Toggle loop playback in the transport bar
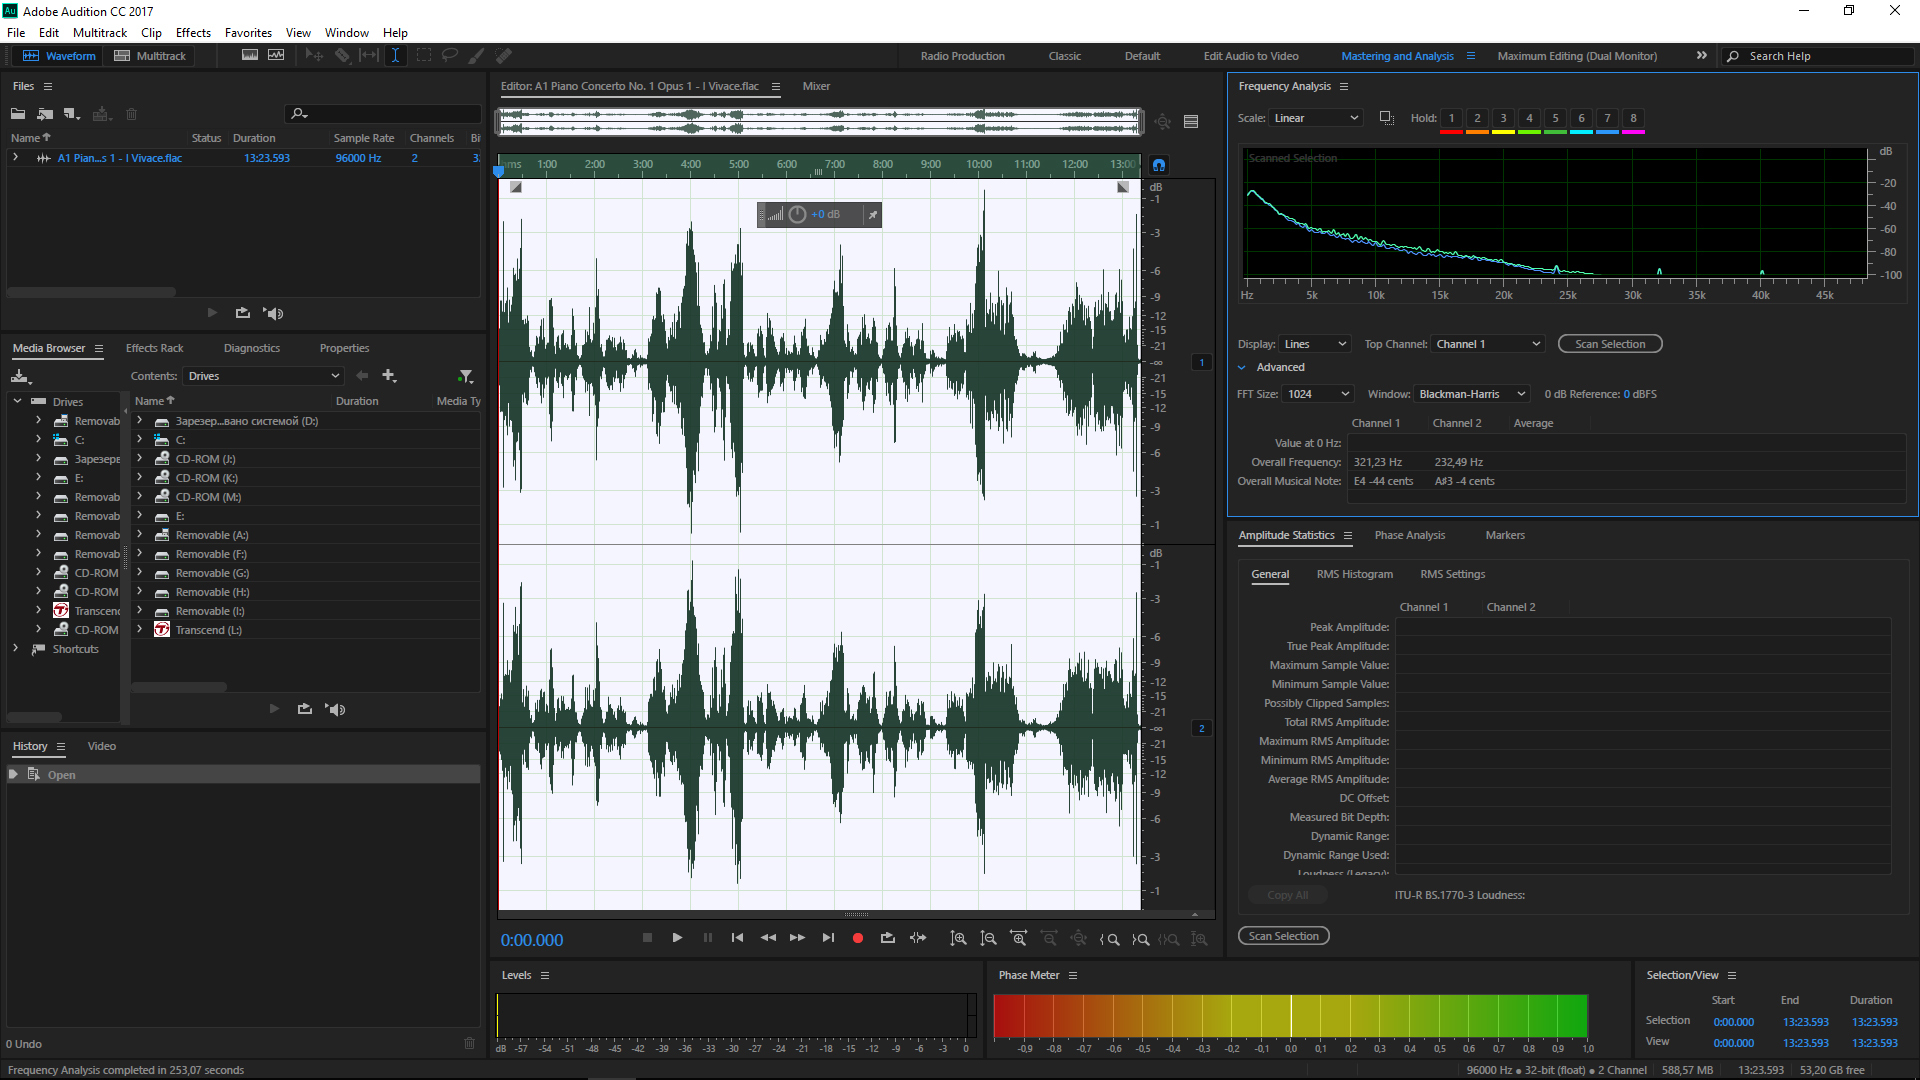Screen dimensions: 1920x1080 [x=887, y=938]
